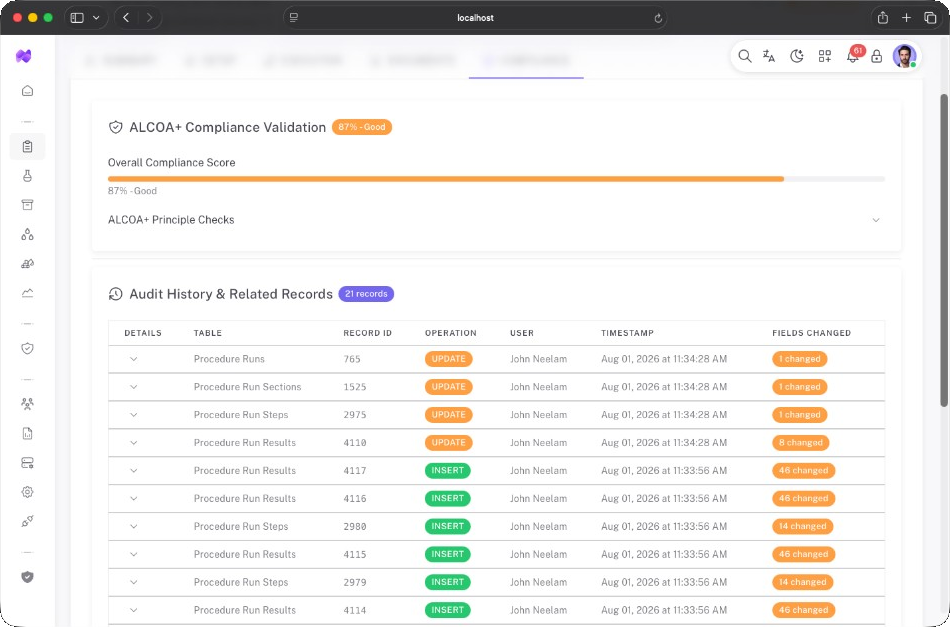Viewport: 950px width, 627px height.
Task: Expand details for record 2975
Action: [x=133, y=414]
